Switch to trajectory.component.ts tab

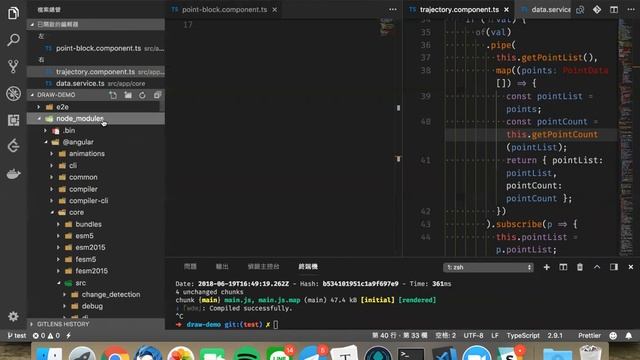[459, 9]
